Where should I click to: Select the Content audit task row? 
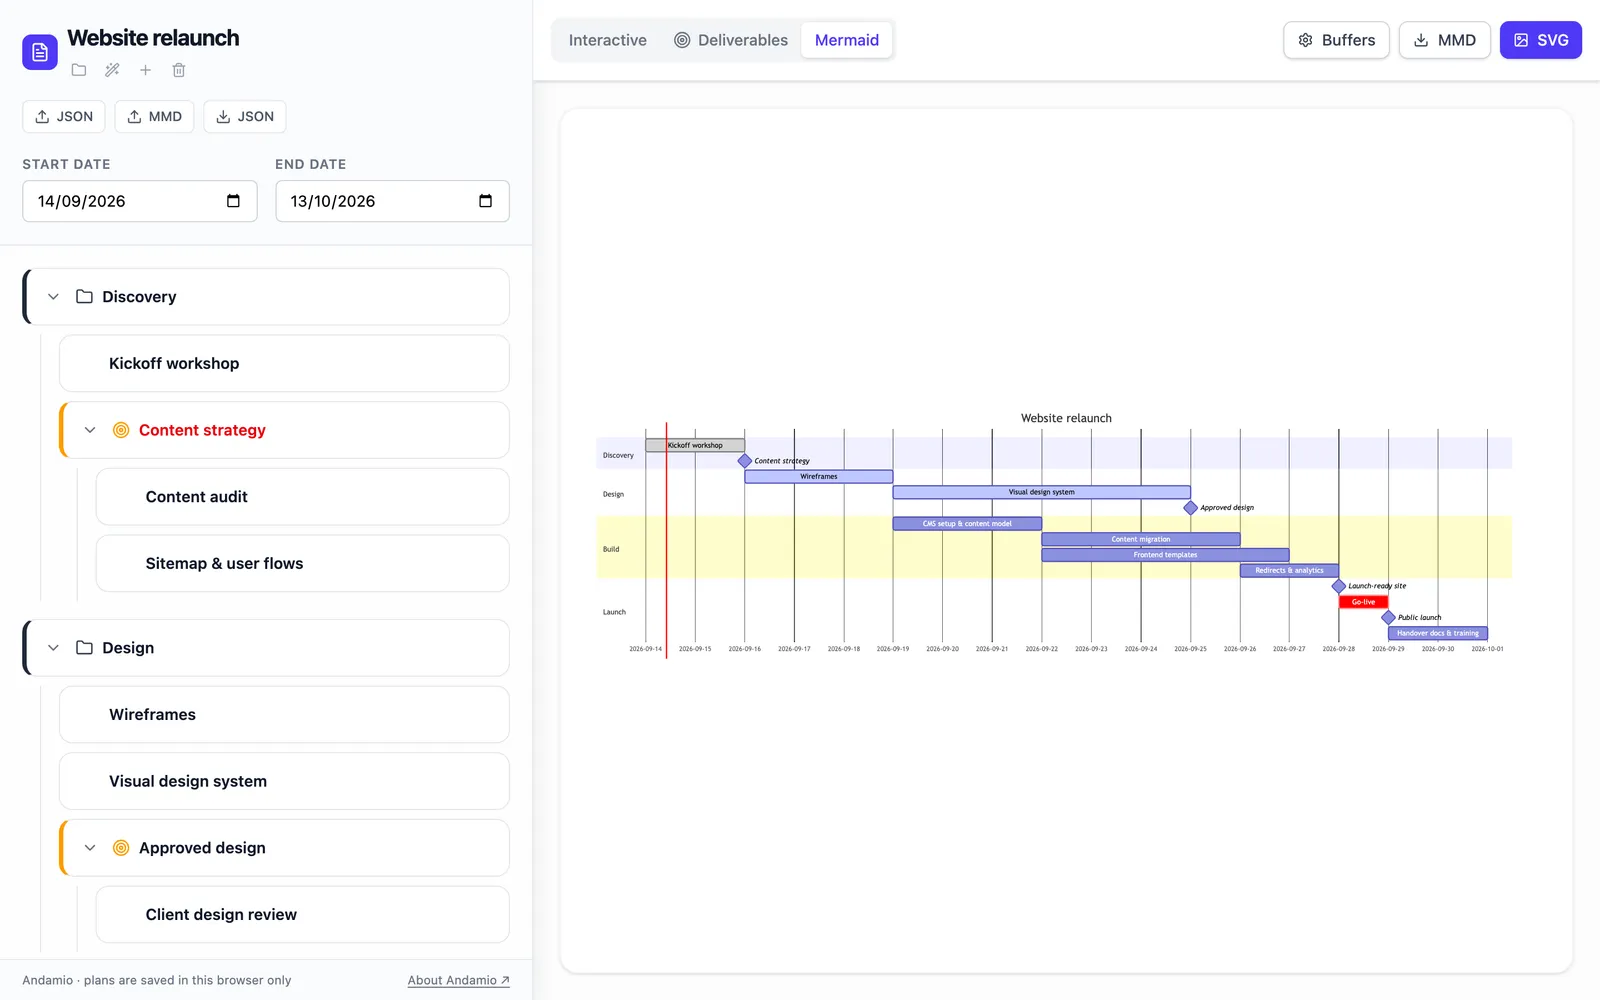click(x=302, y=497)
